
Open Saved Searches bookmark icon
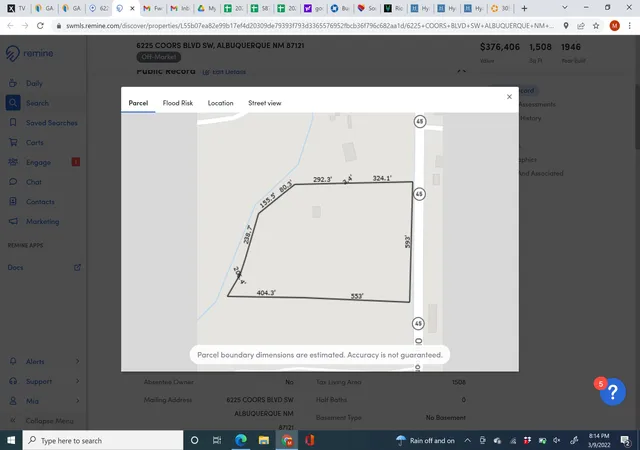(x=13, y=123)
